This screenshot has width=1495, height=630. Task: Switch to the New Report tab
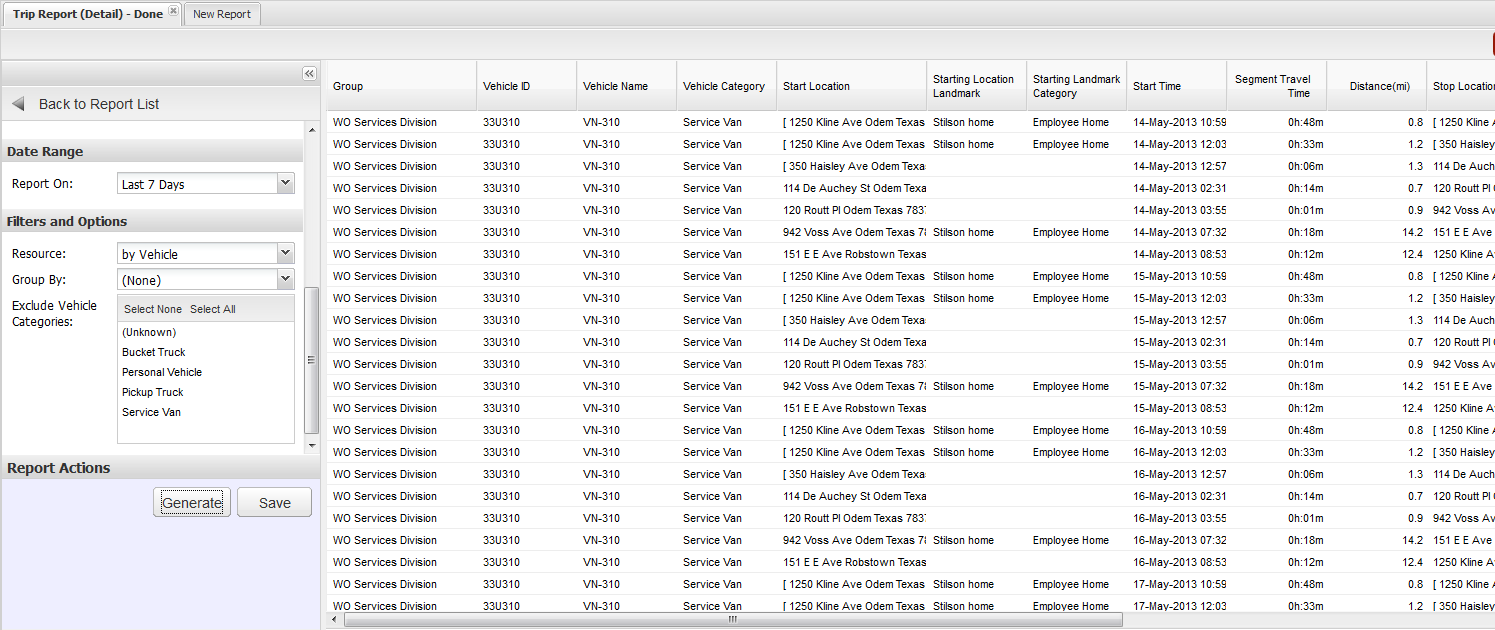[222, 13]
